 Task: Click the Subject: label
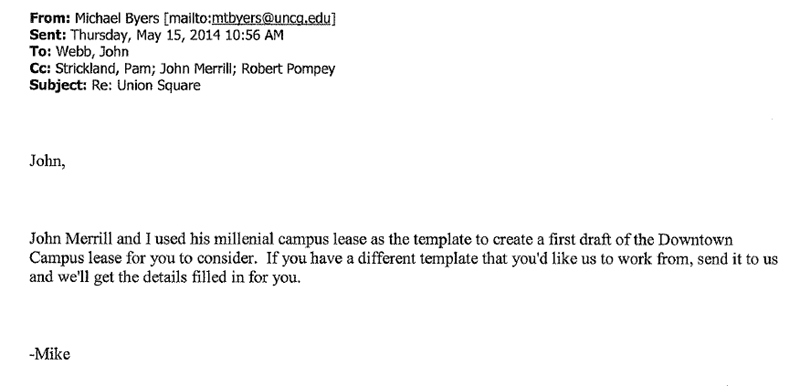point(58,85)
